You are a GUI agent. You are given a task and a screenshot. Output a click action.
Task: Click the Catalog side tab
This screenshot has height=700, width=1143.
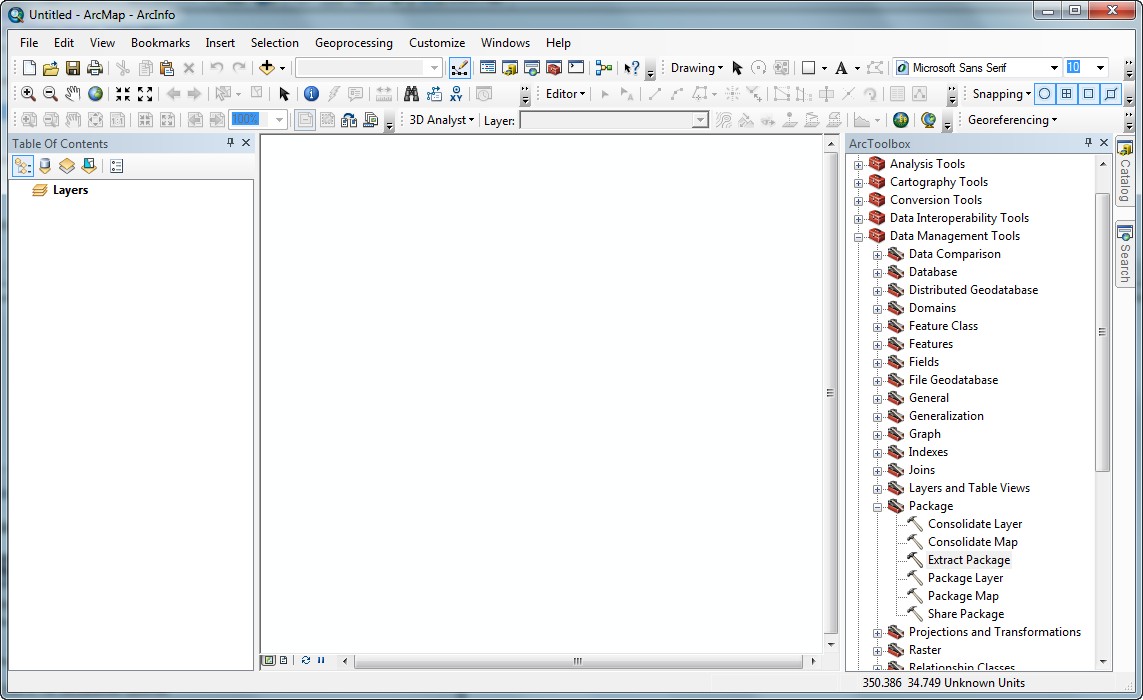[1125, 172]
